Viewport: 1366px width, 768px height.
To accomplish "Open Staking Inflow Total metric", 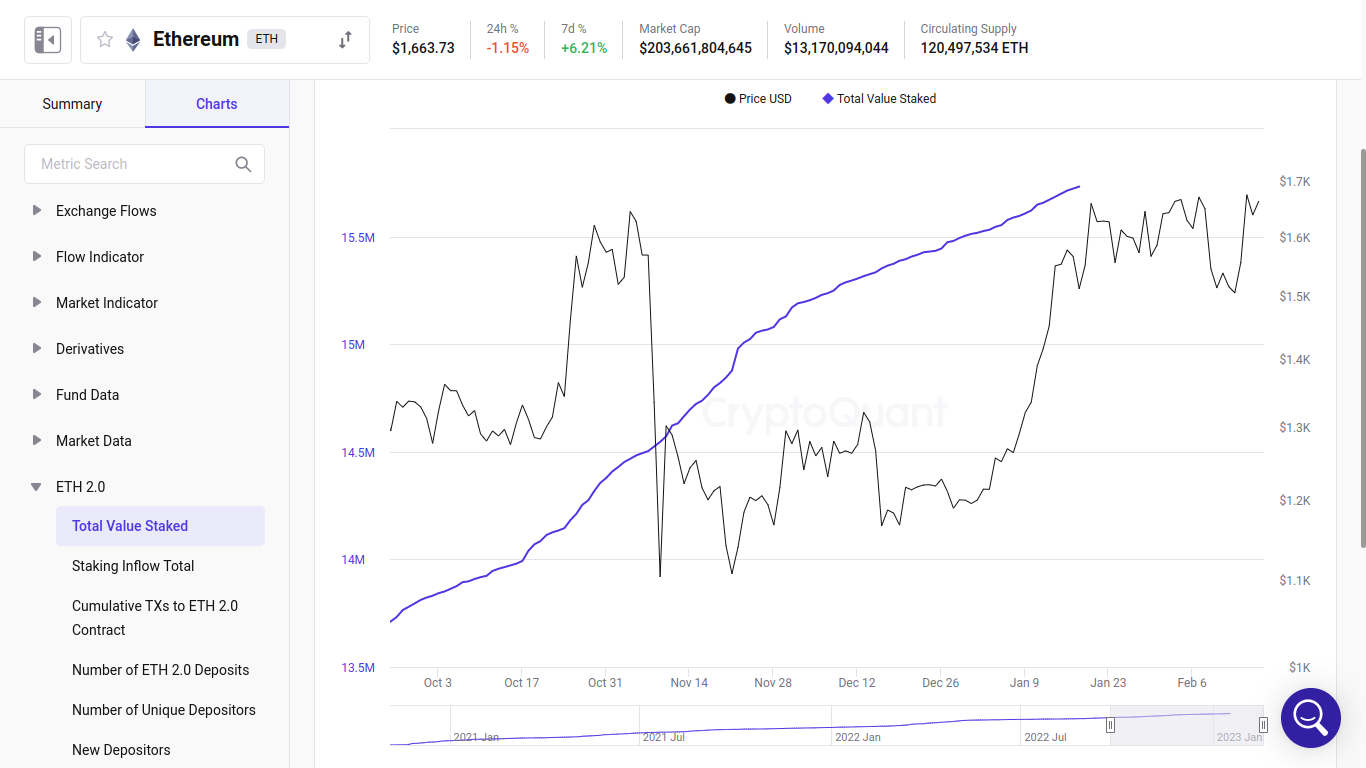I will (133, 566).
